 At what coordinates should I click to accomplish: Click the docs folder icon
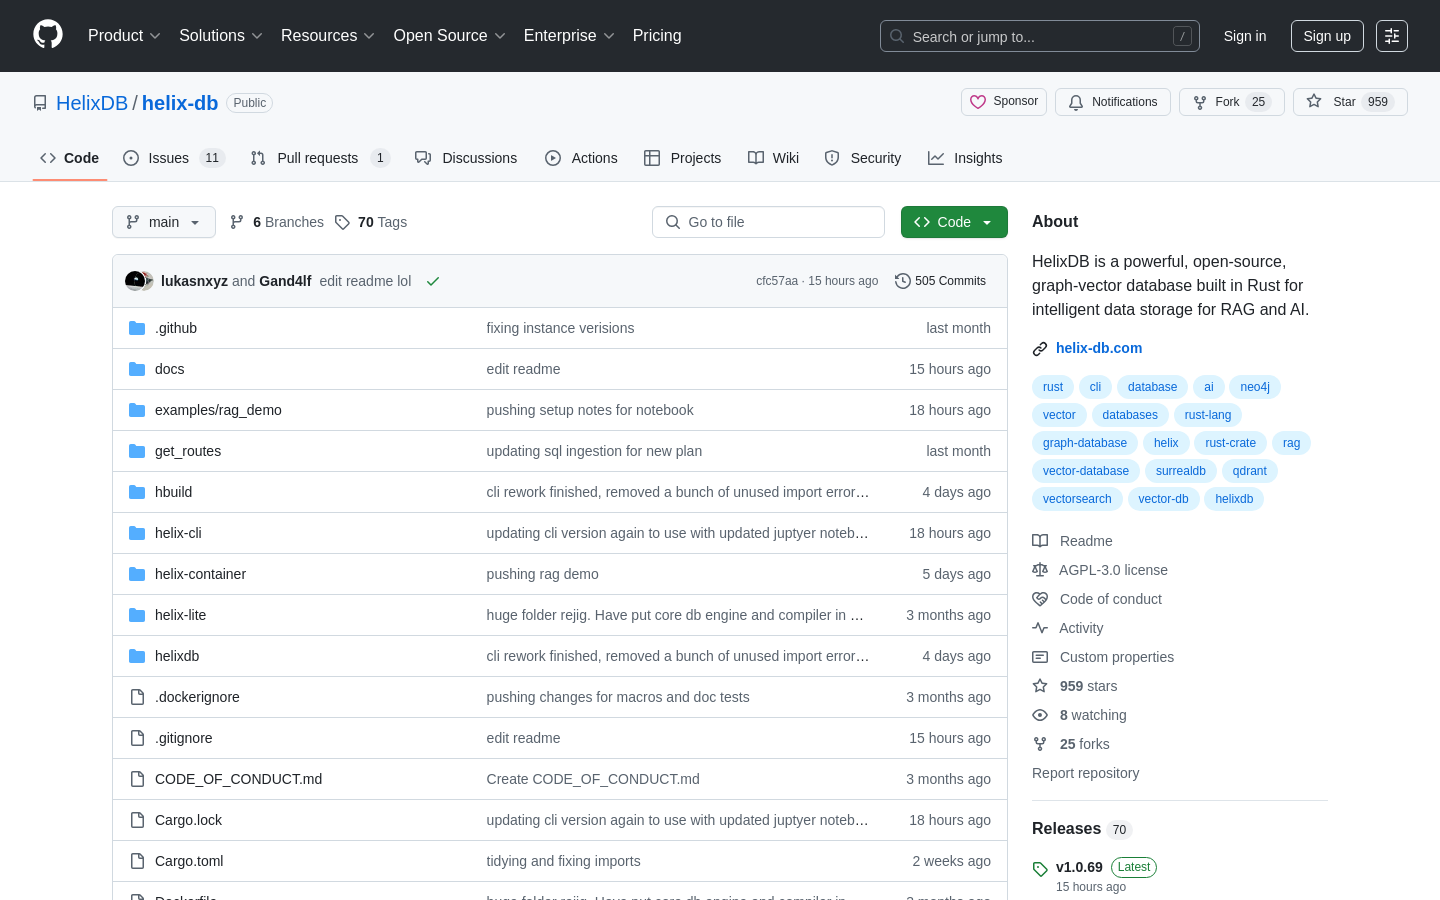pos(137,369)
